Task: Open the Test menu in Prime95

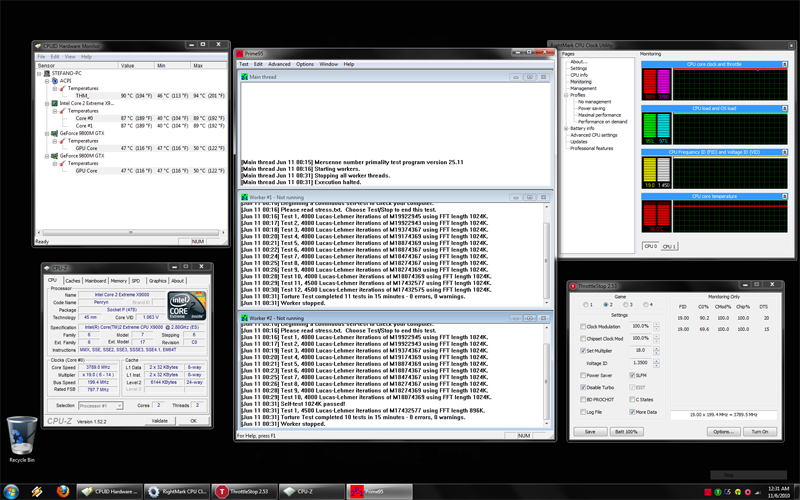Action: (244, 64)
